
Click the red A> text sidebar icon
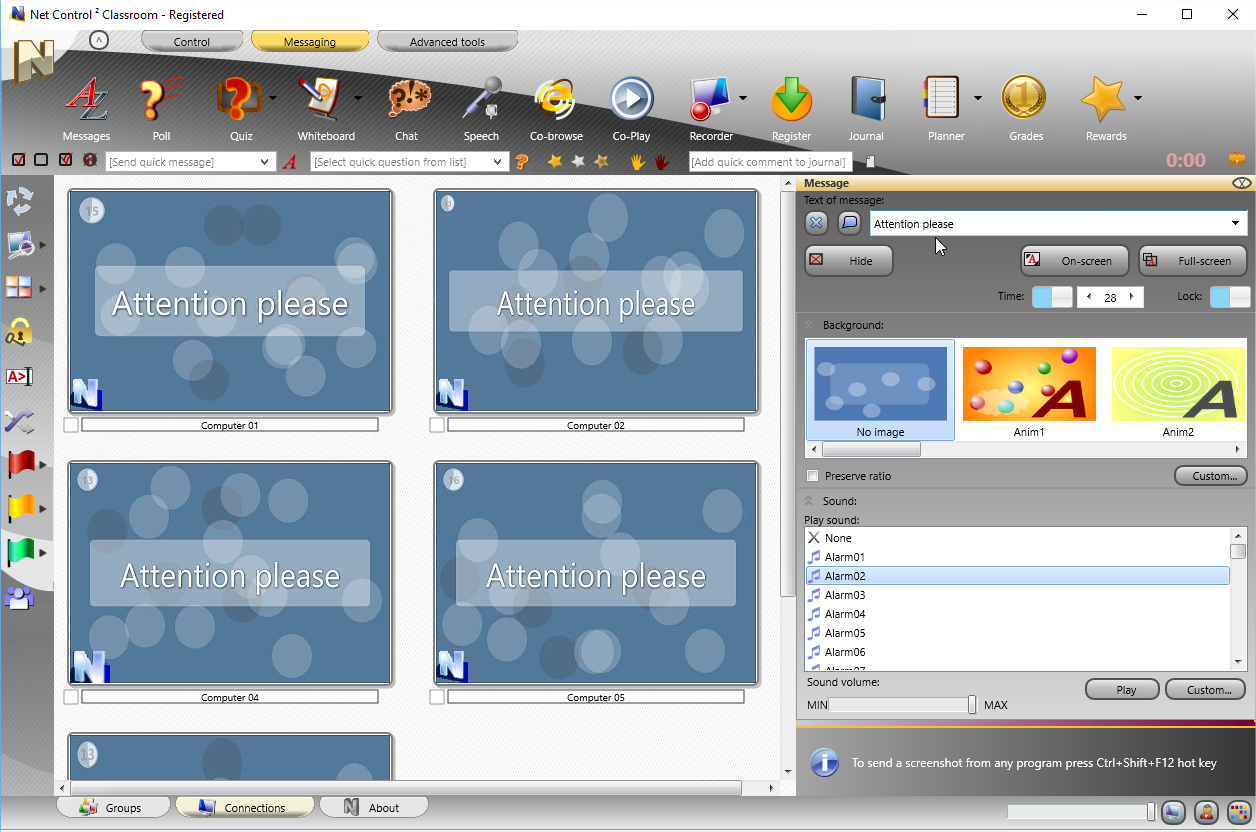pyautogui.click(x=20, y=376)
